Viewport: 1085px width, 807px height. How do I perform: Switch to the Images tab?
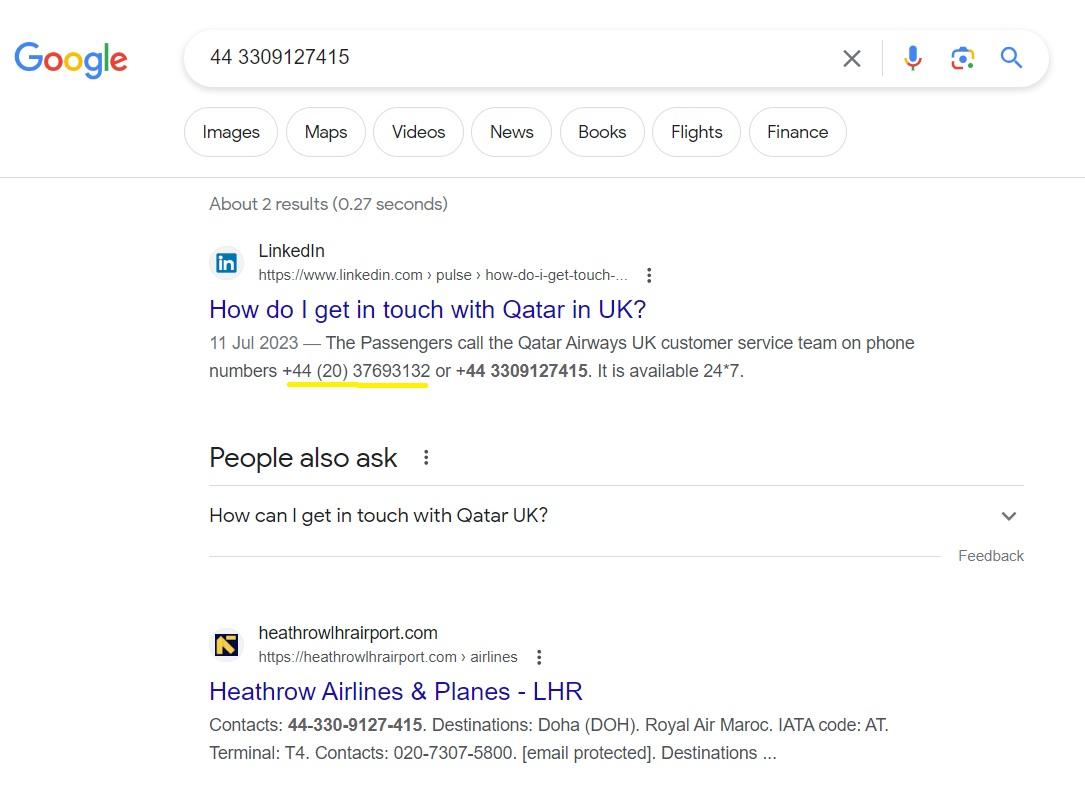pos(231,132)
